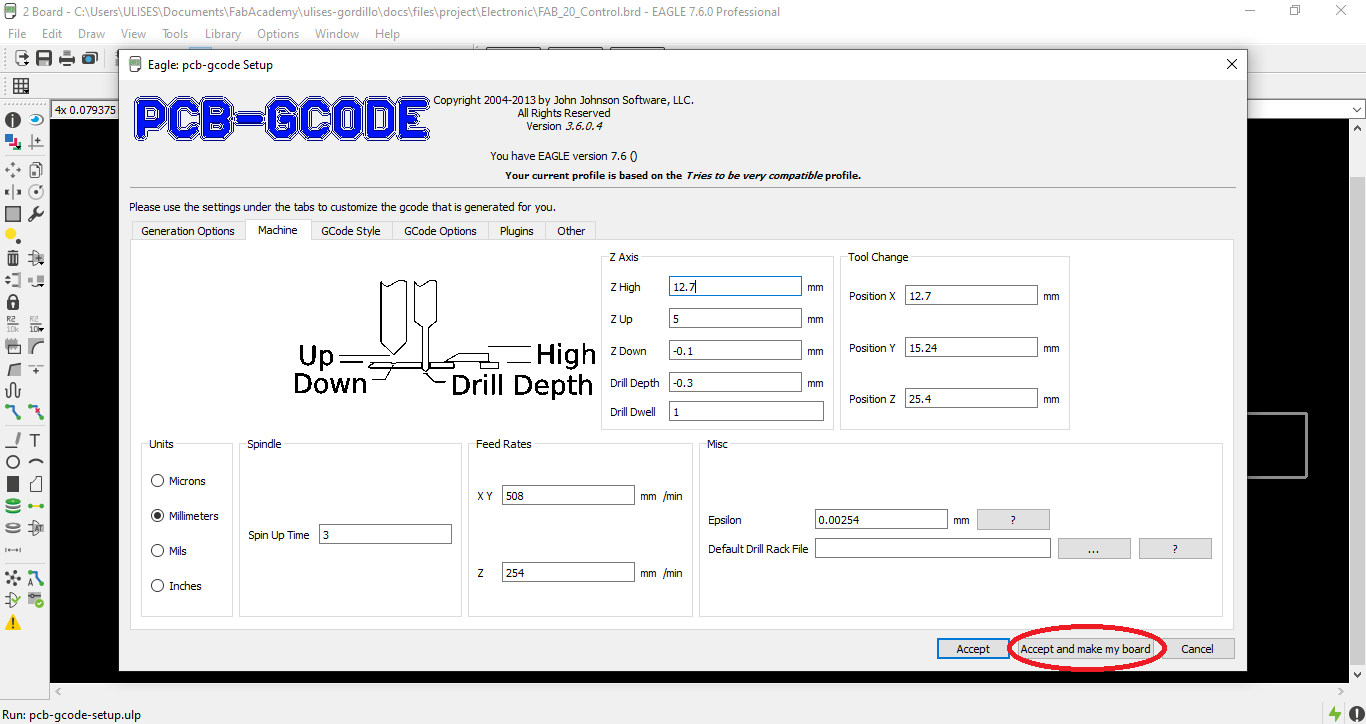Select the Rotate tool
Screen dimensions: 1366x724
click(36, 192)
